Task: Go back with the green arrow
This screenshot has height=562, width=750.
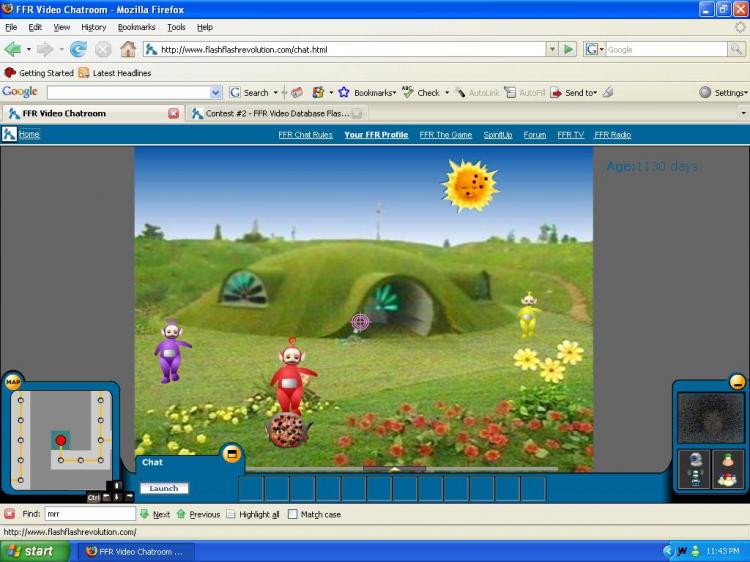Action: coord(13,49)
